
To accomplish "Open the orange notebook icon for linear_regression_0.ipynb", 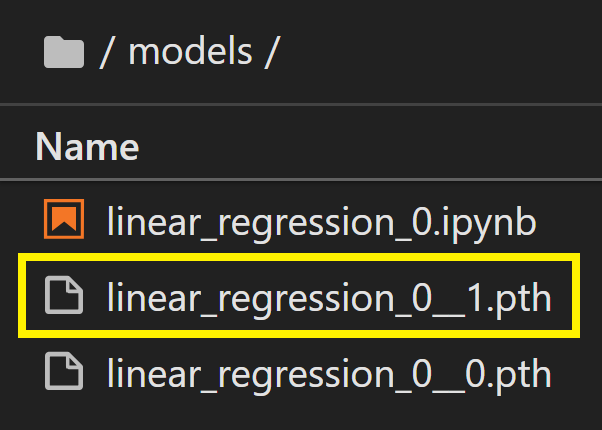I will click(64, 219).
